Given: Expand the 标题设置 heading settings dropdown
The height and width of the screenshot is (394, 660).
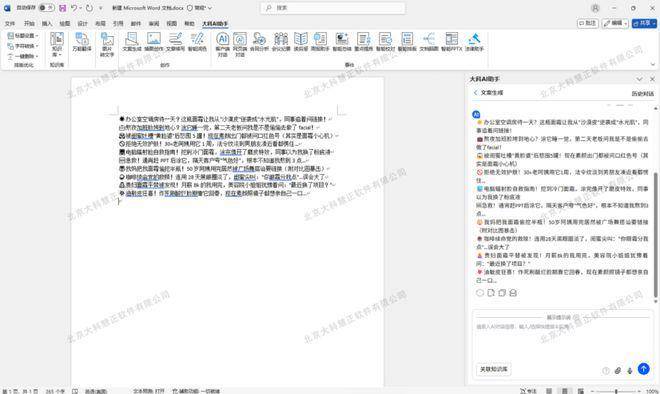Looking at the screenshot, I should pos(23,36).
